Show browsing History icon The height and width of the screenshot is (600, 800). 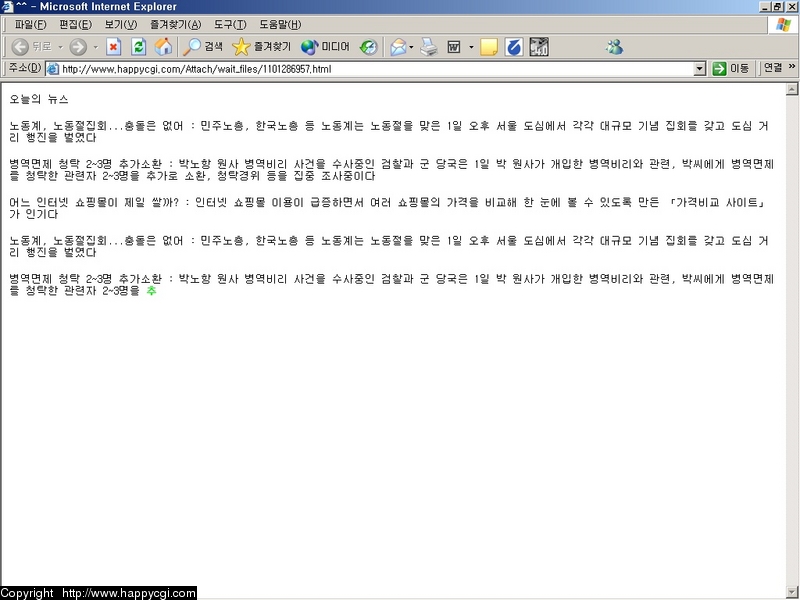tap(368, 47)
